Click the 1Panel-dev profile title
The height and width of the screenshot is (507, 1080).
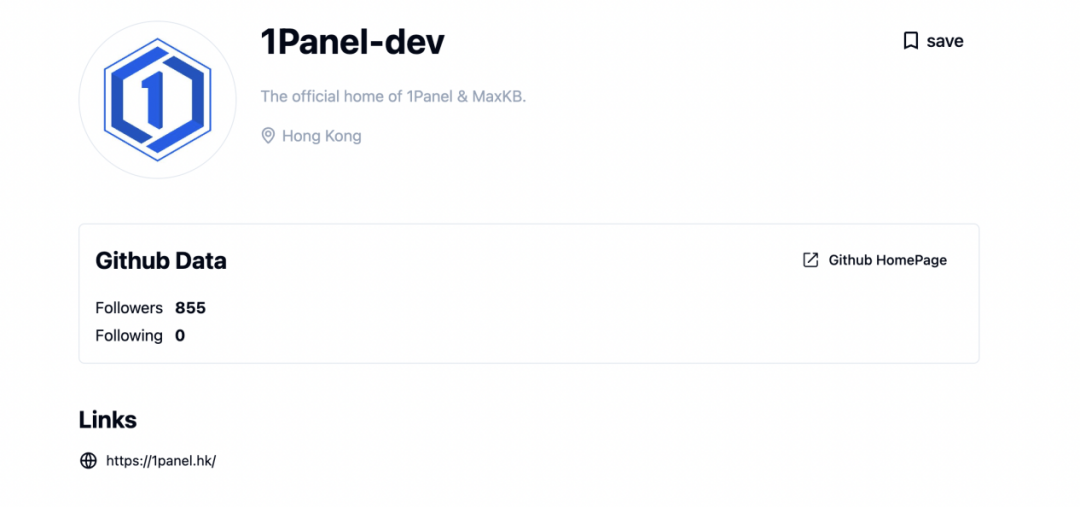pos(352,42)
